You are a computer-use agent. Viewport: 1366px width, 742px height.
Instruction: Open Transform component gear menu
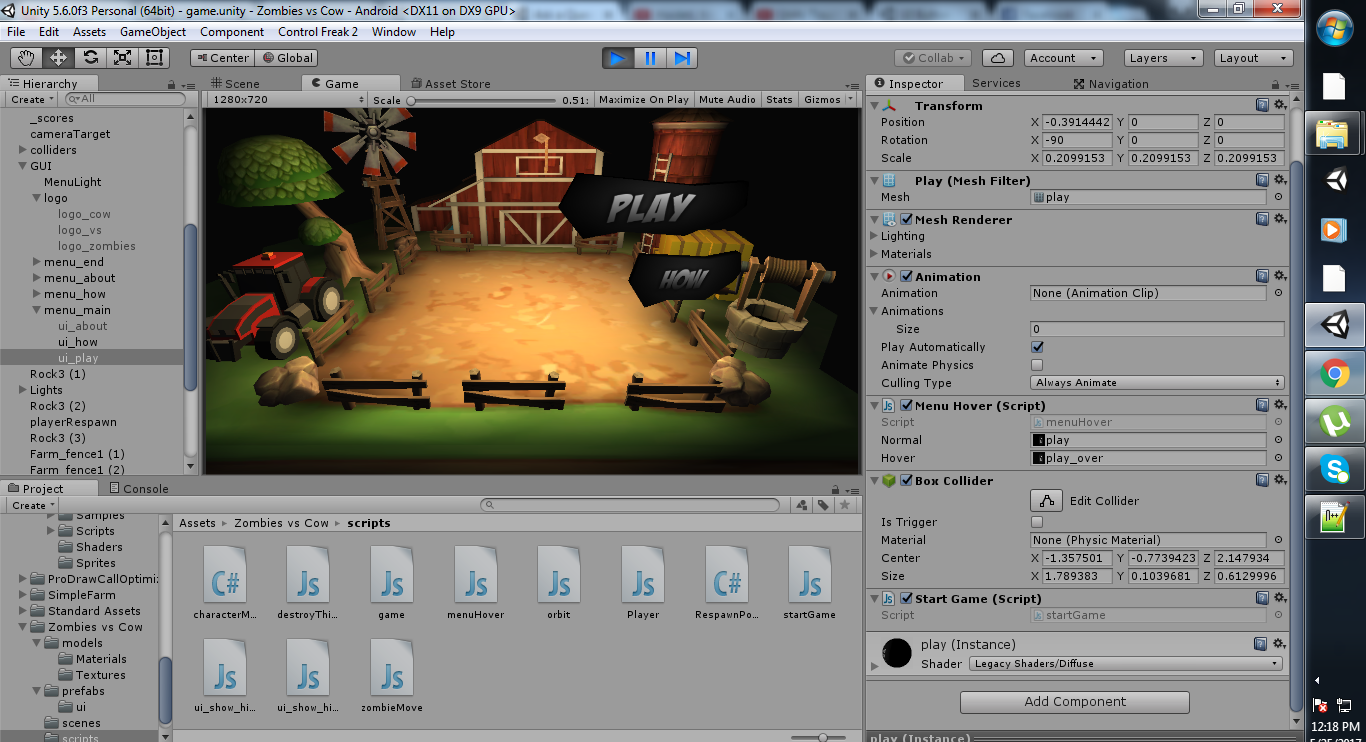click(x=1280, y=105)
